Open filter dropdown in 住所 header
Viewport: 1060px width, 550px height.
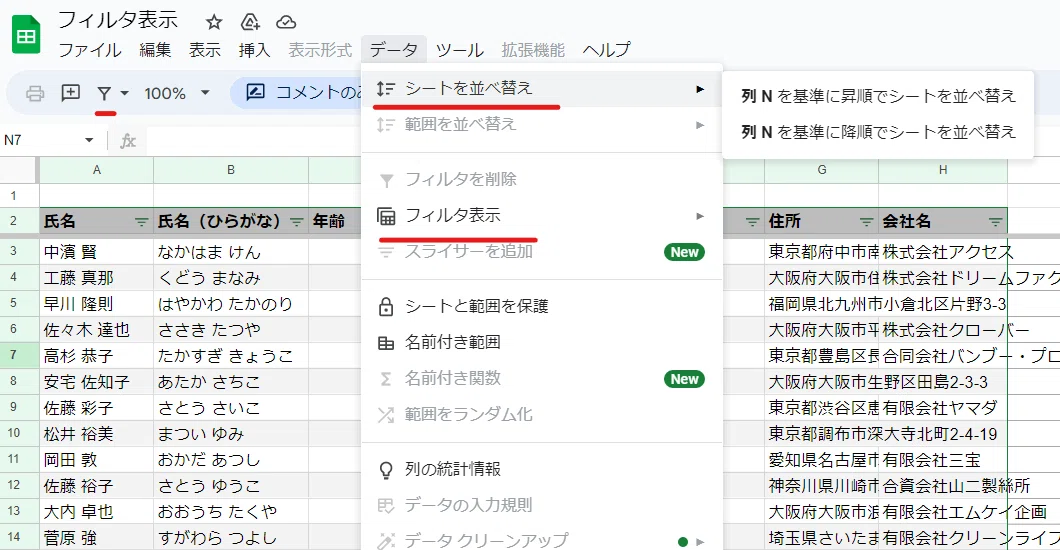tap(867, 222)
